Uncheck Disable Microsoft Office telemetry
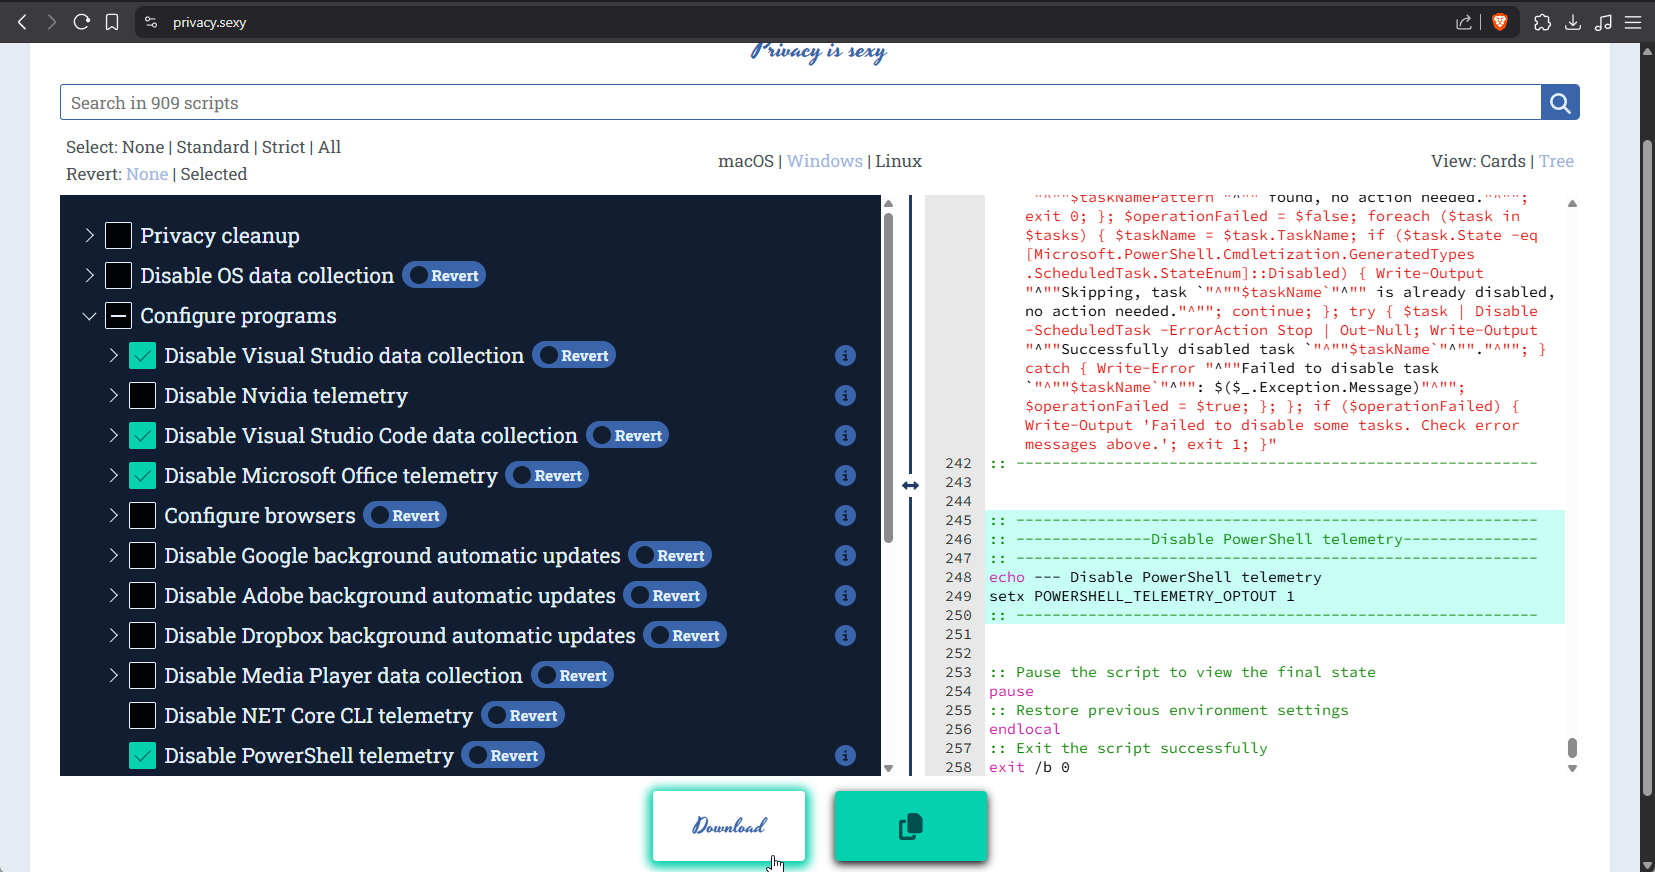This screenshot has height=872, width=1655. pos(142,476)
